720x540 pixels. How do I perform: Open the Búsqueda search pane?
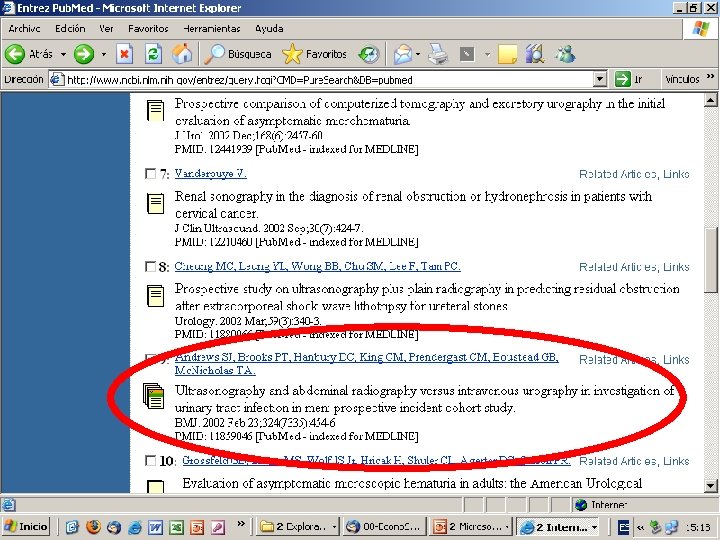click(x=238, y=54)
